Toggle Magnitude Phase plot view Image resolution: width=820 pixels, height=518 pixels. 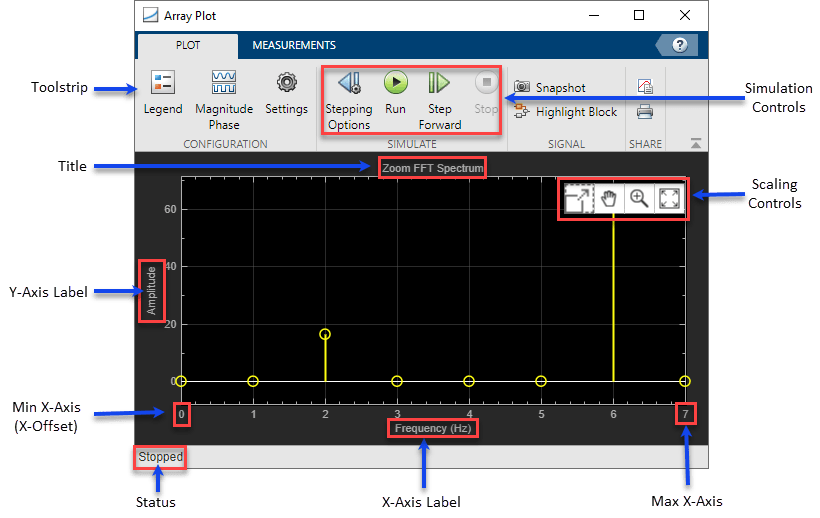[x=224, y=100]
